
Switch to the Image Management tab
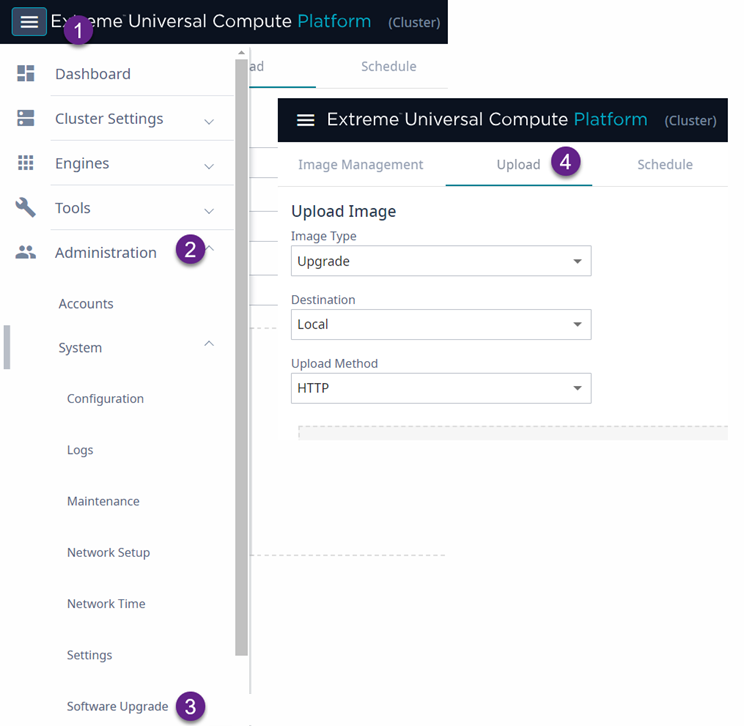[x=360, y=165]
